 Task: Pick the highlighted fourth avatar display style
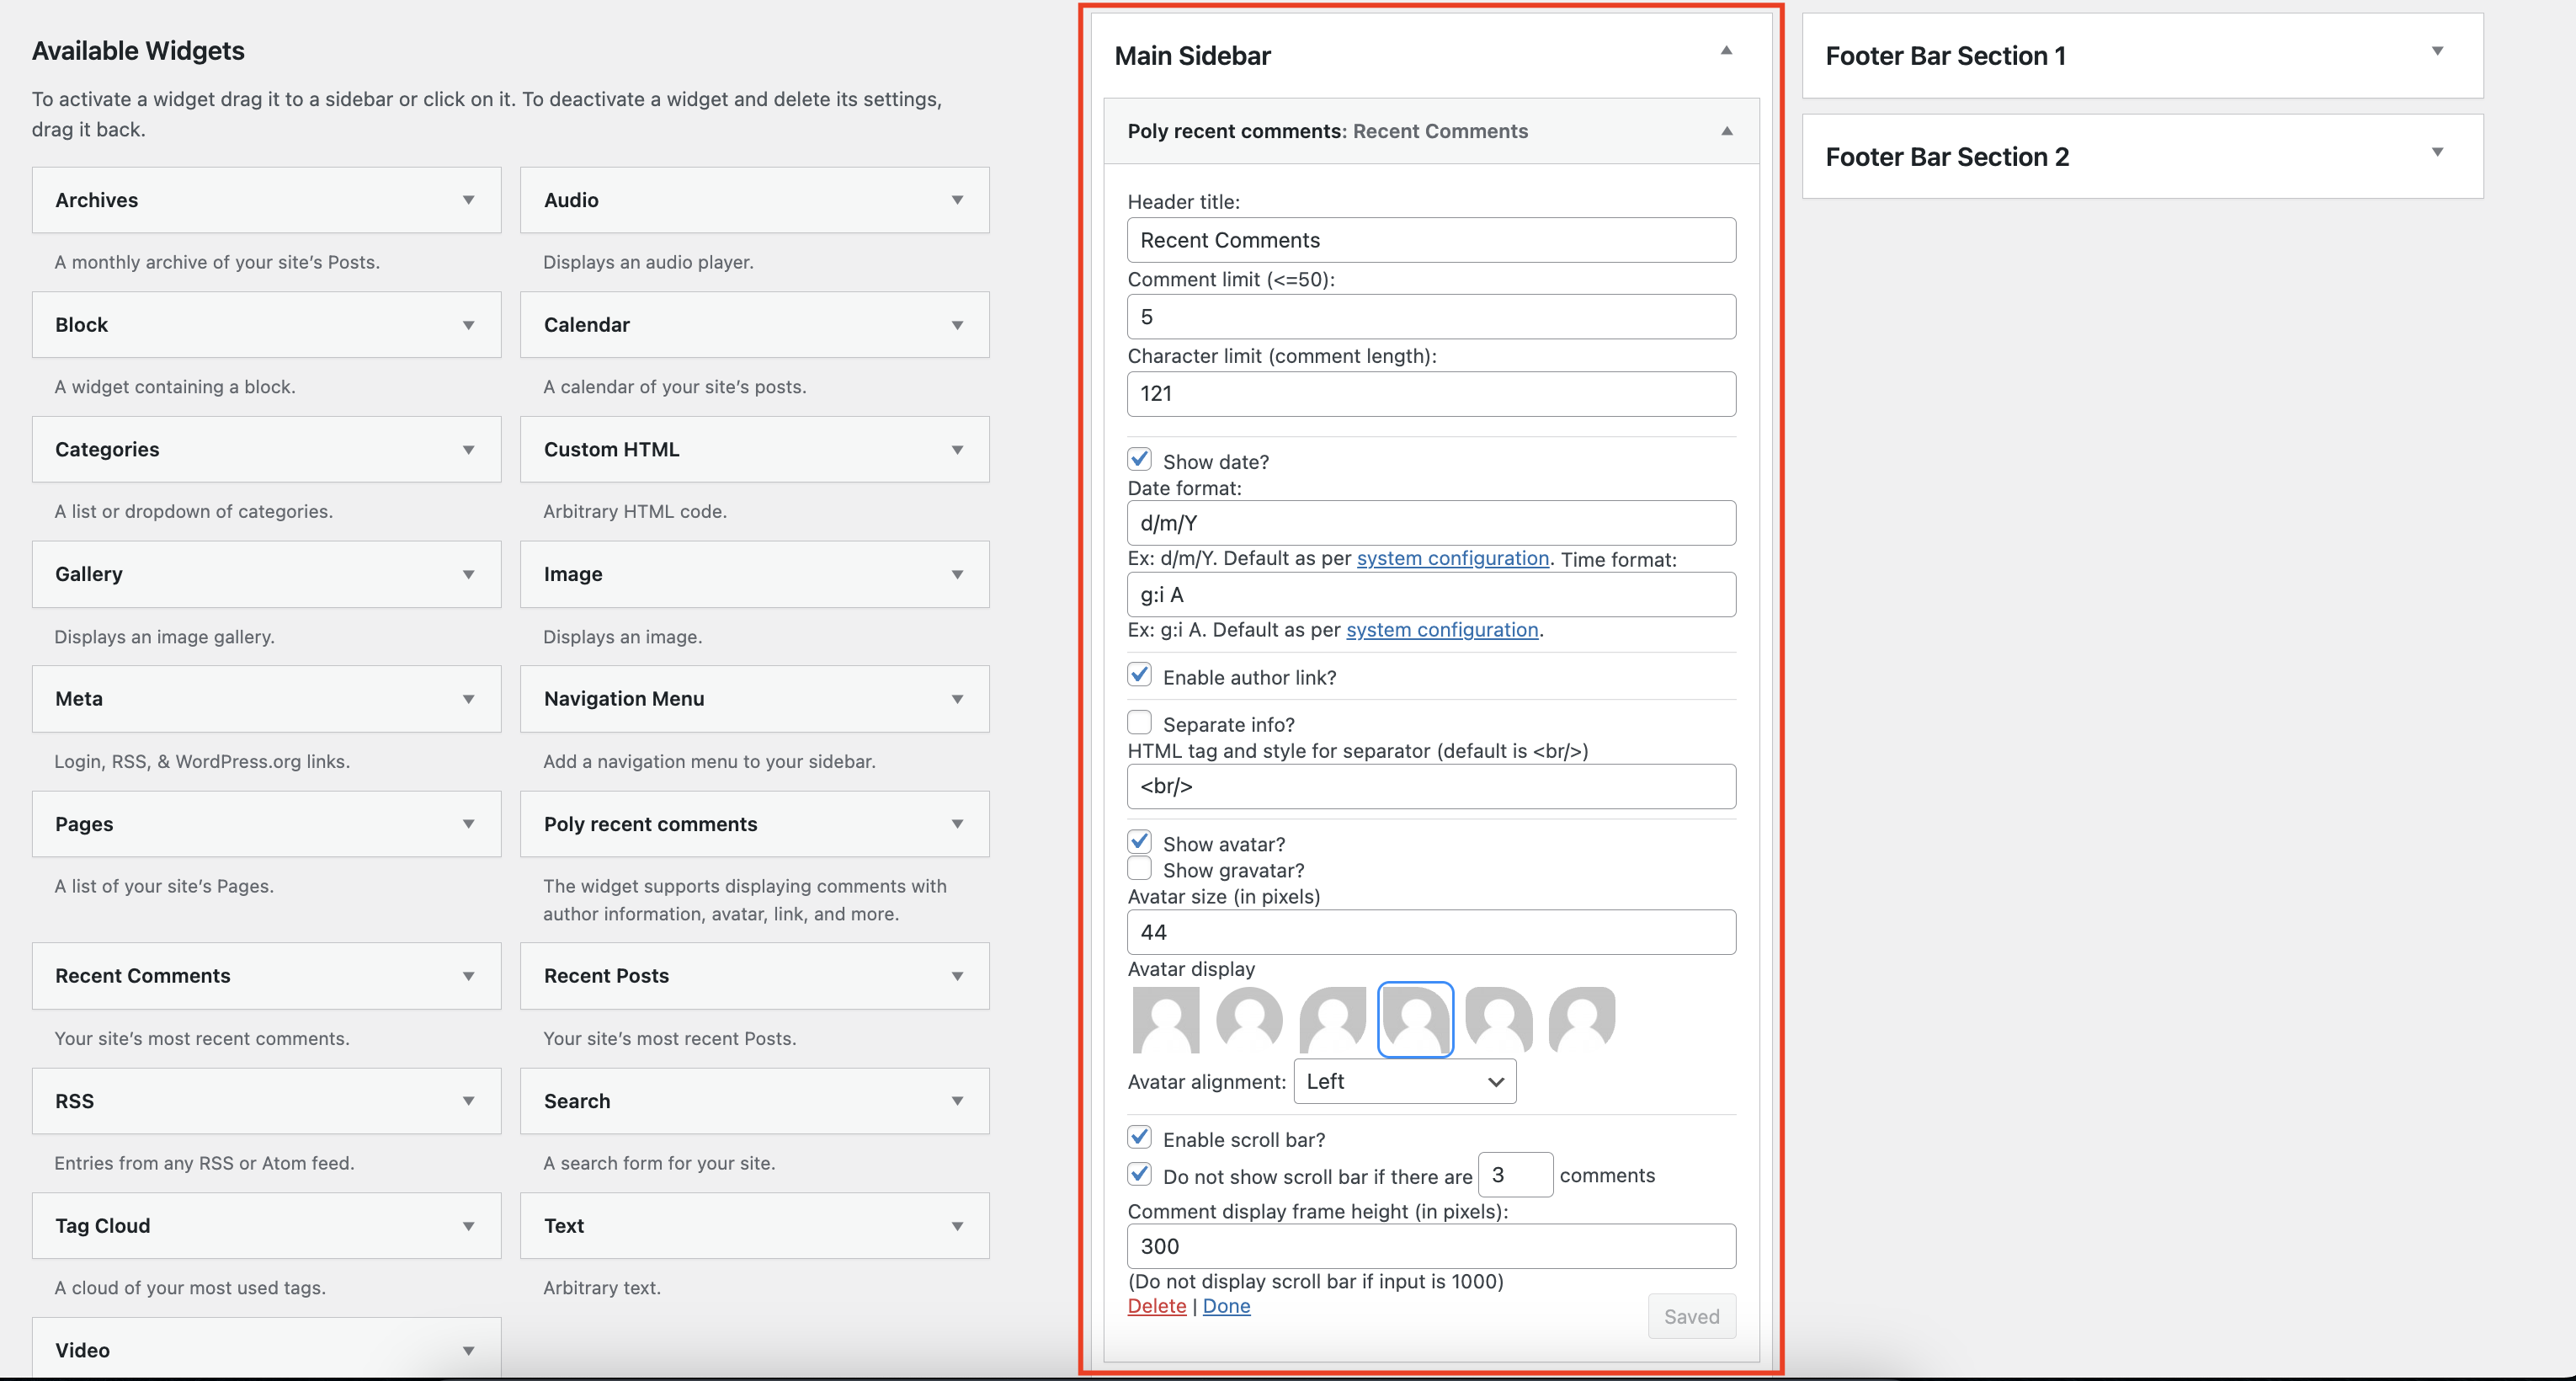pos(1415,1020)
